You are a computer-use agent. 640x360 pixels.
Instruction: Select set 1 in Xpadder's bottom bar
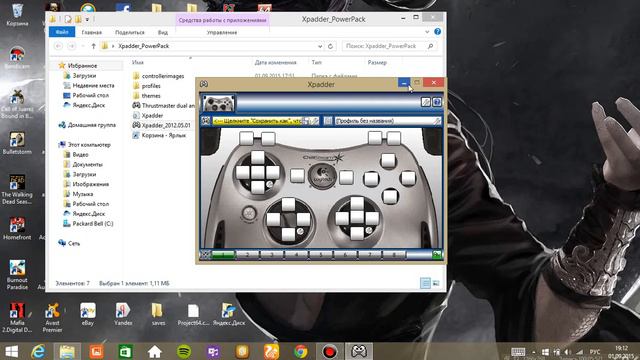pos(223,255)
